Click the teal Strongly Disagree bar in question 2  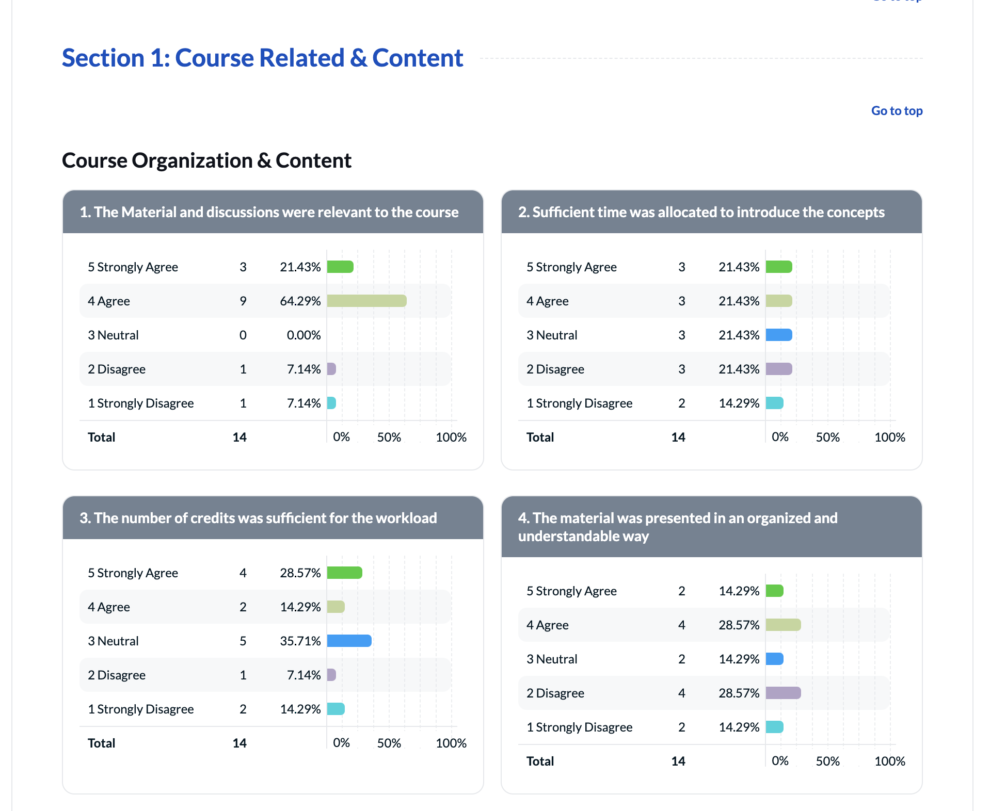[775, 403]
